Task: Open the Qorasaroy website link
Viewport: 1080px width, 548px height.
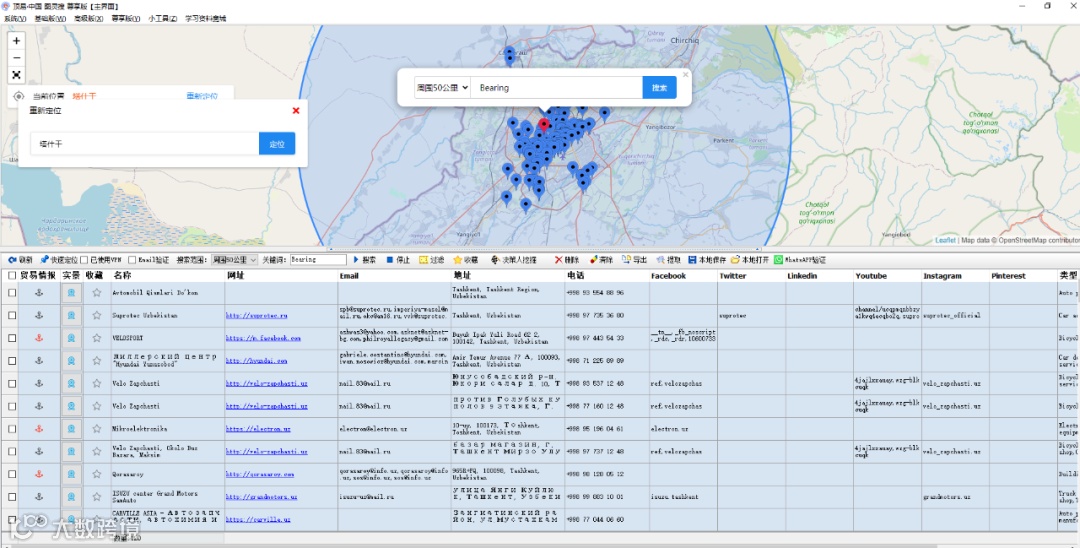Action: coord(260,474)
